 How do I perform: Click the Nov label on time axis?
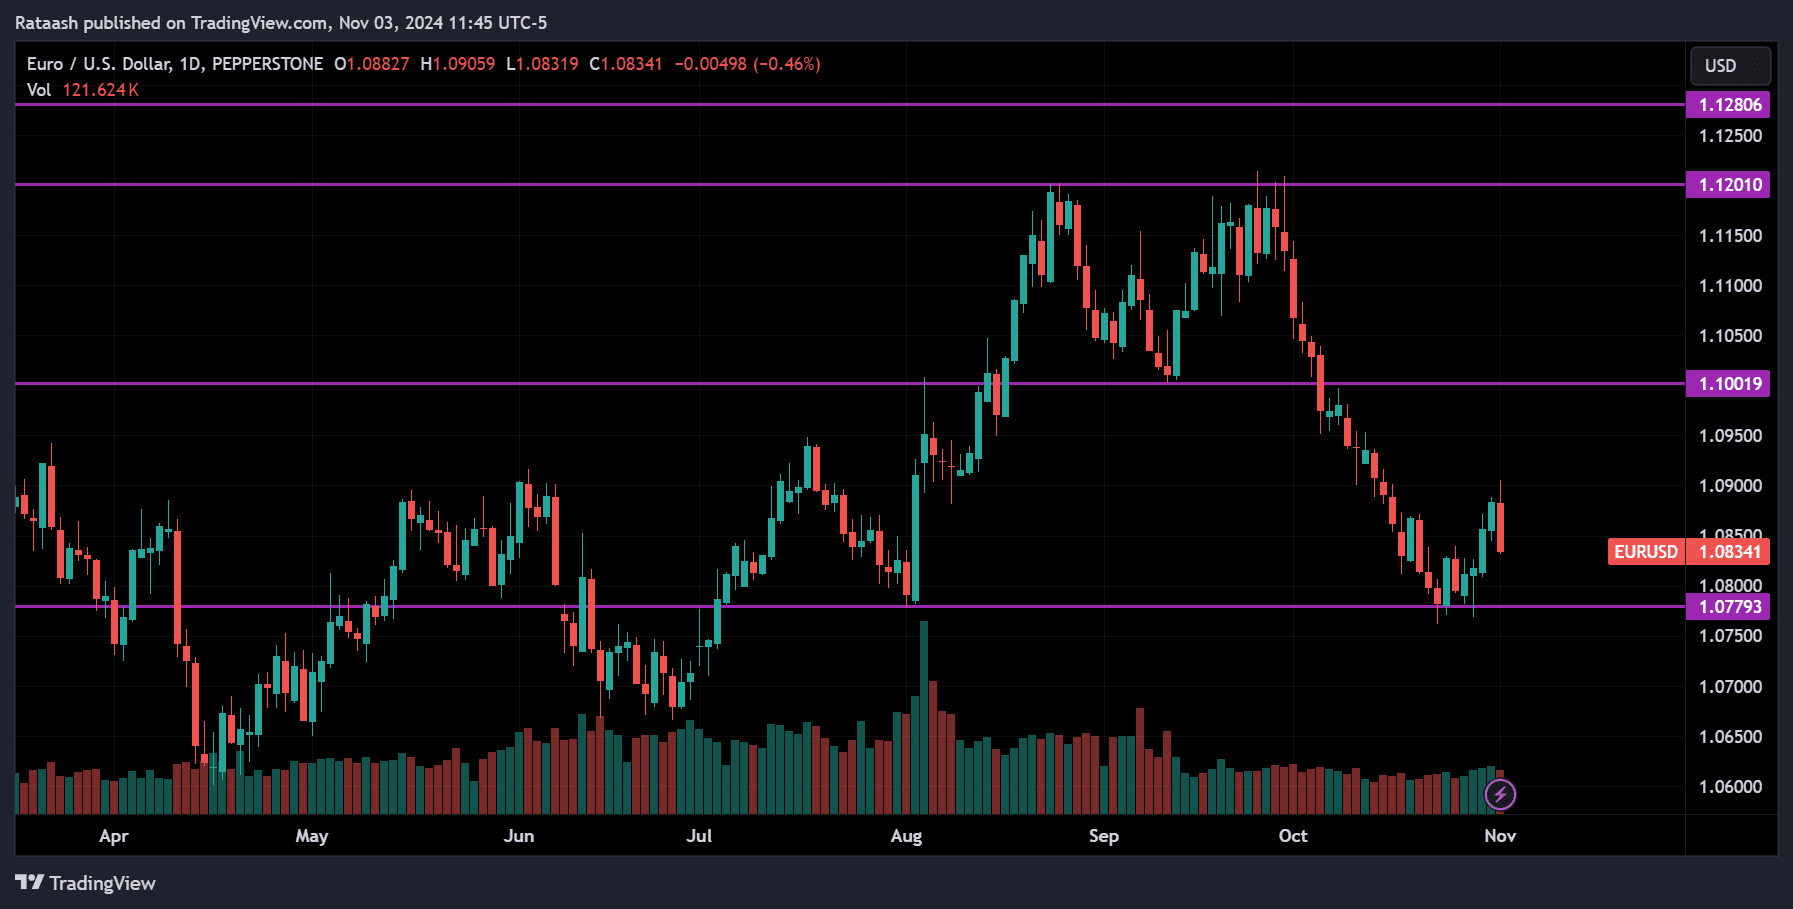[x=1500, y=836]
